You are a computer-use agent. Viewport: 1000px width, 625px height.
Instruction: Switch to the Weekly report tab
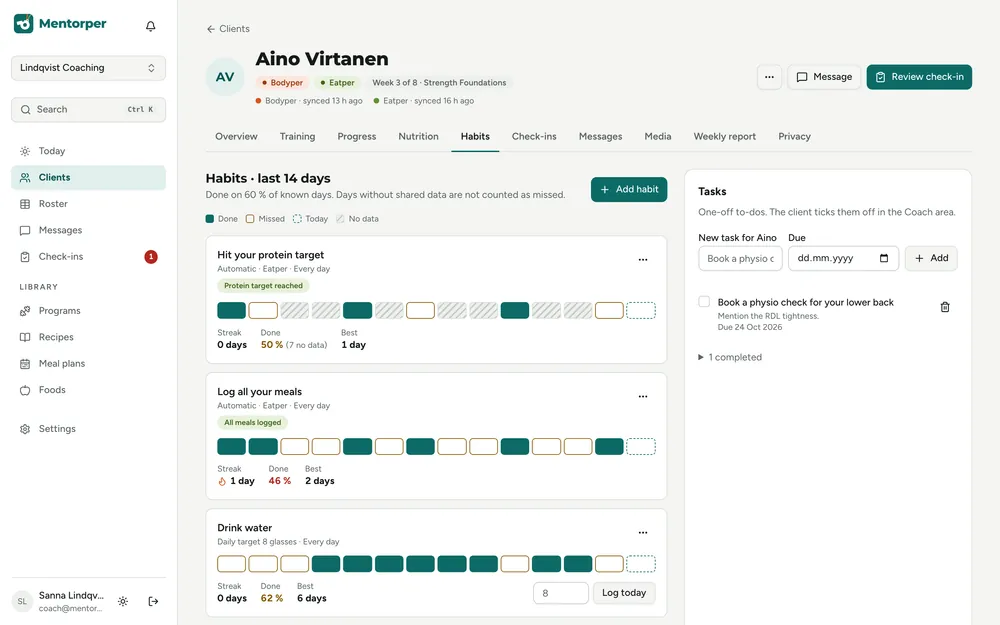724,136
